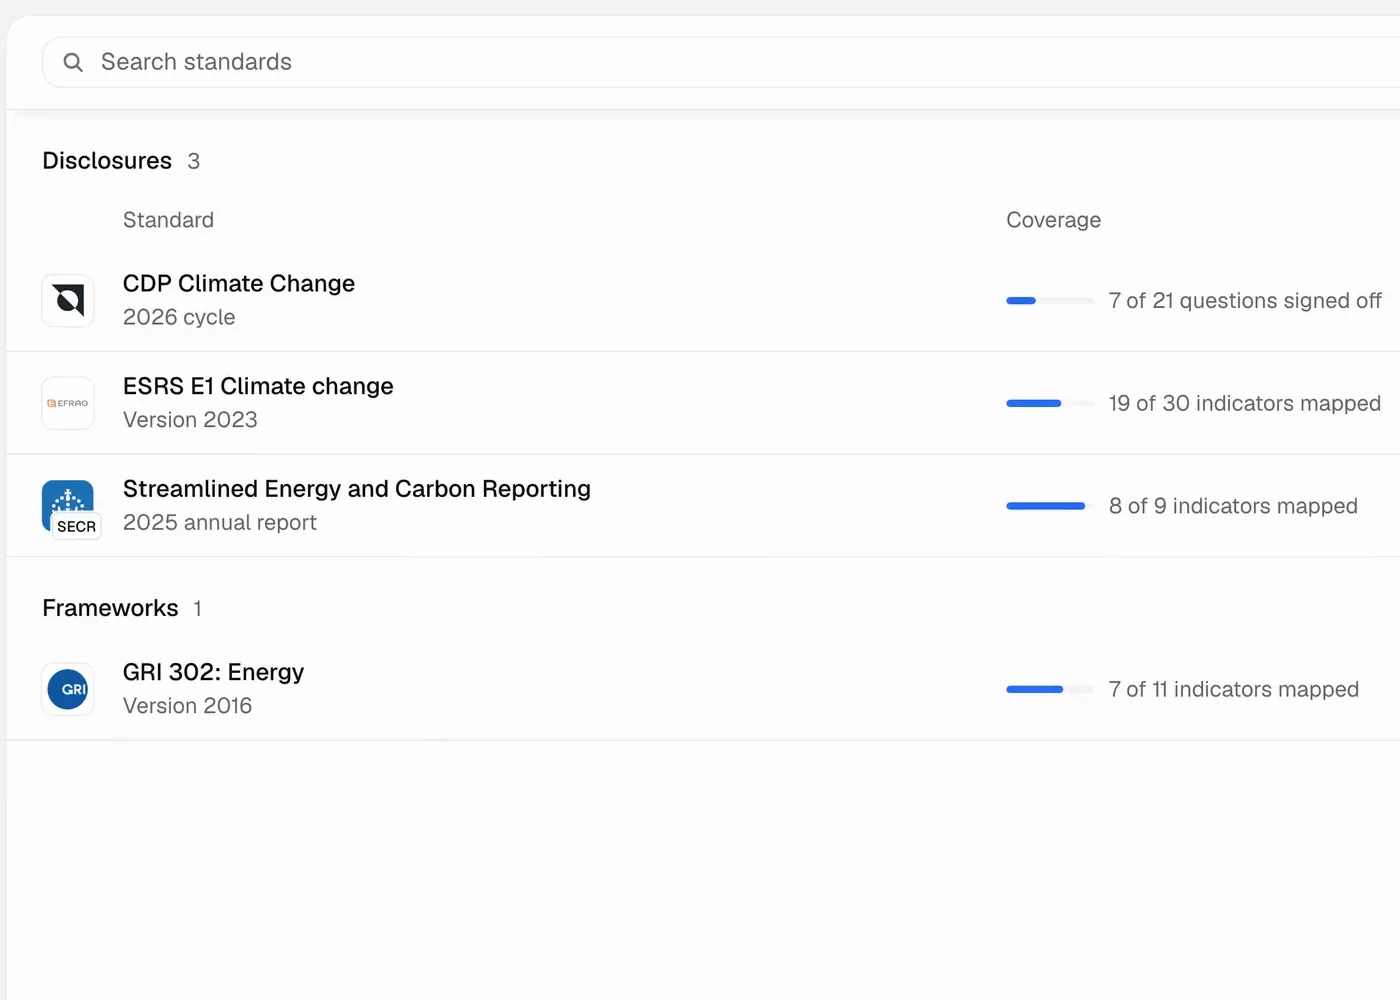Image resolution: width=1400 pixels, height=1000 pixels.
Task: Click '19 of 30 indicators mapped'
Action: pyautogui.click(x=1245, y=403)
